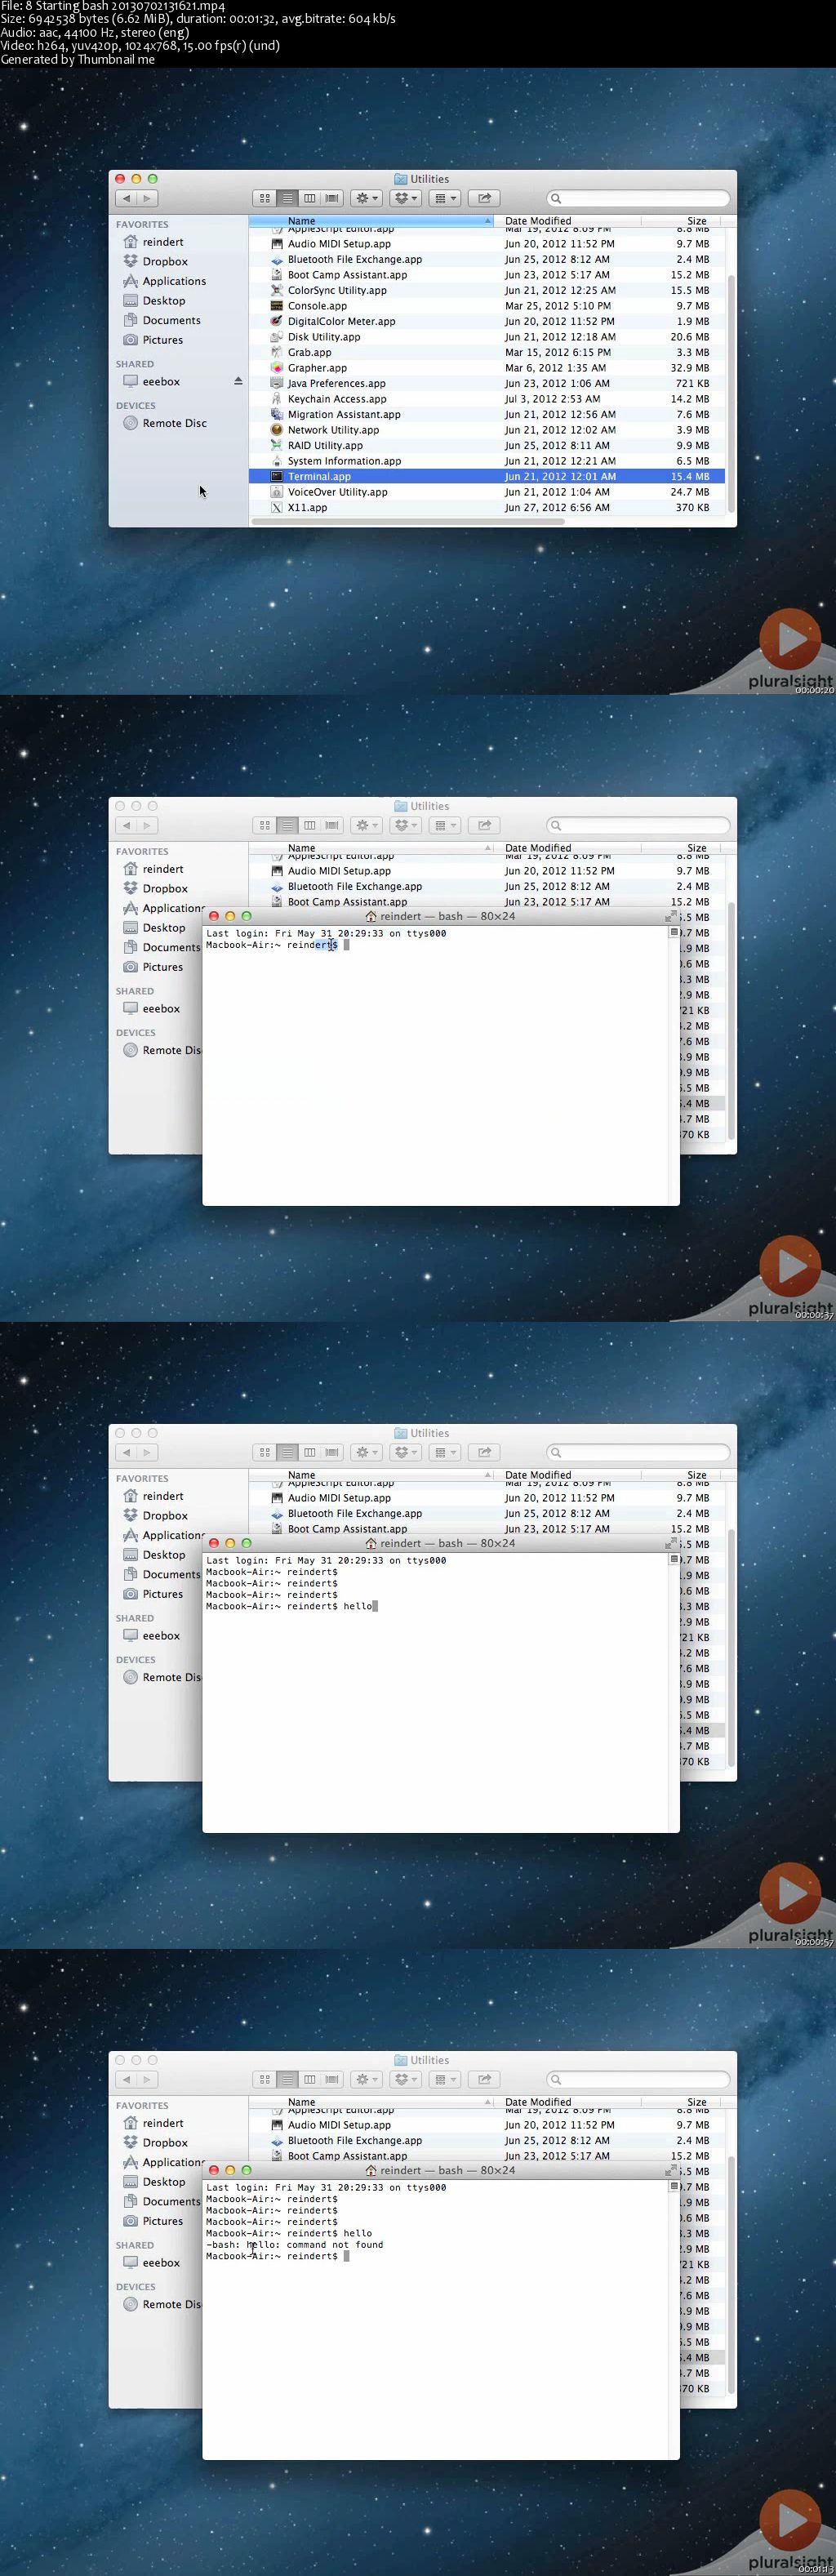Pick the Grab.app icon
Image resolution: width=836 pixels, height=2576 pixels.
point(277,352)
